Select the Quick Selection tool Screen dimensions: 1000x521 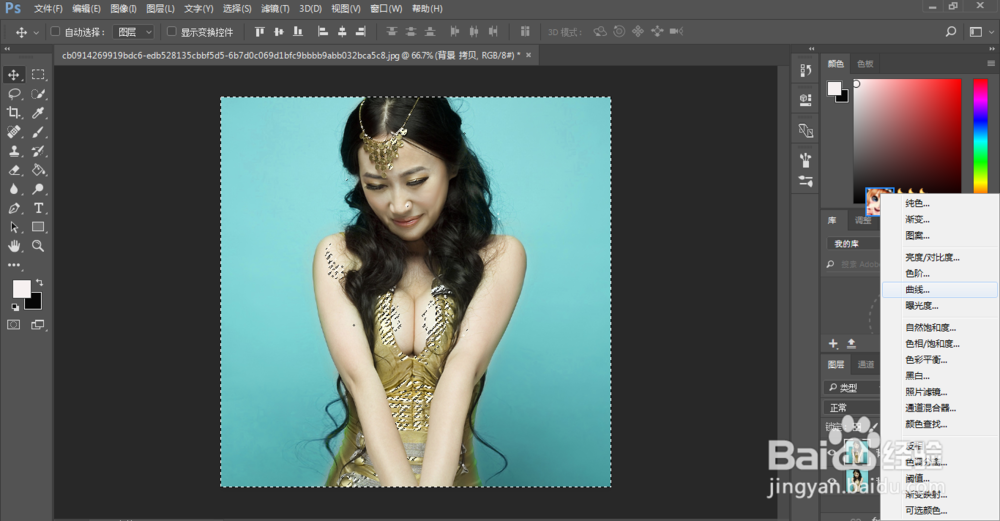click(38, 94)
